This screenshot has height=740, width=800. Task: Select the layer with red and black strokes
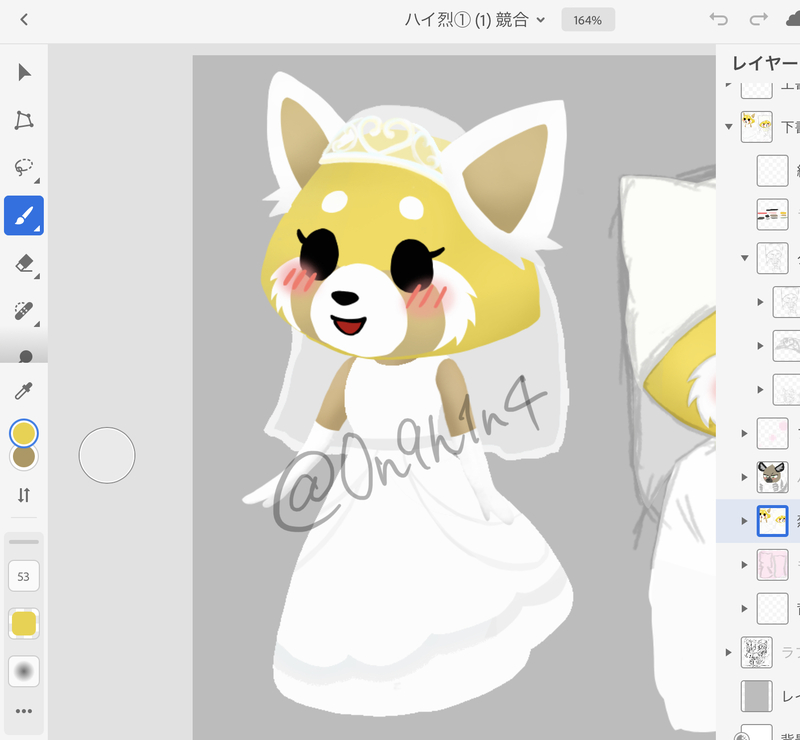click(x=772, y=214)
